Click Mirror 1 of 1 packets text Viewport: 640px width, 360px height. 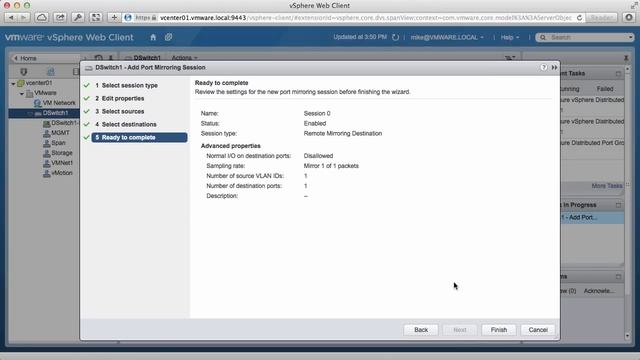[331, 166]
